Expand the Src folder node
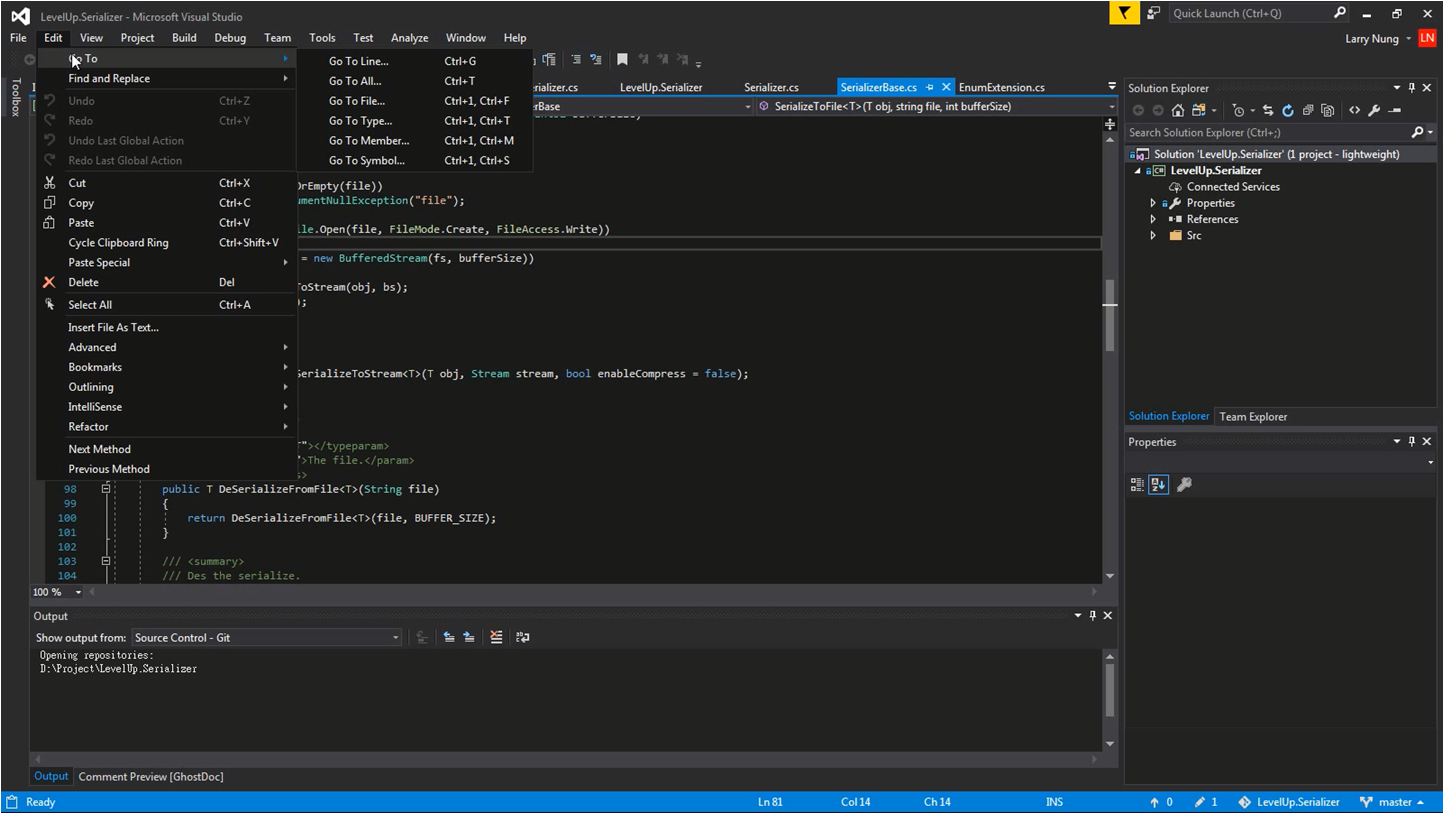The width and height of the screenshot is (1444, 814). click(x=1153, y=235)
